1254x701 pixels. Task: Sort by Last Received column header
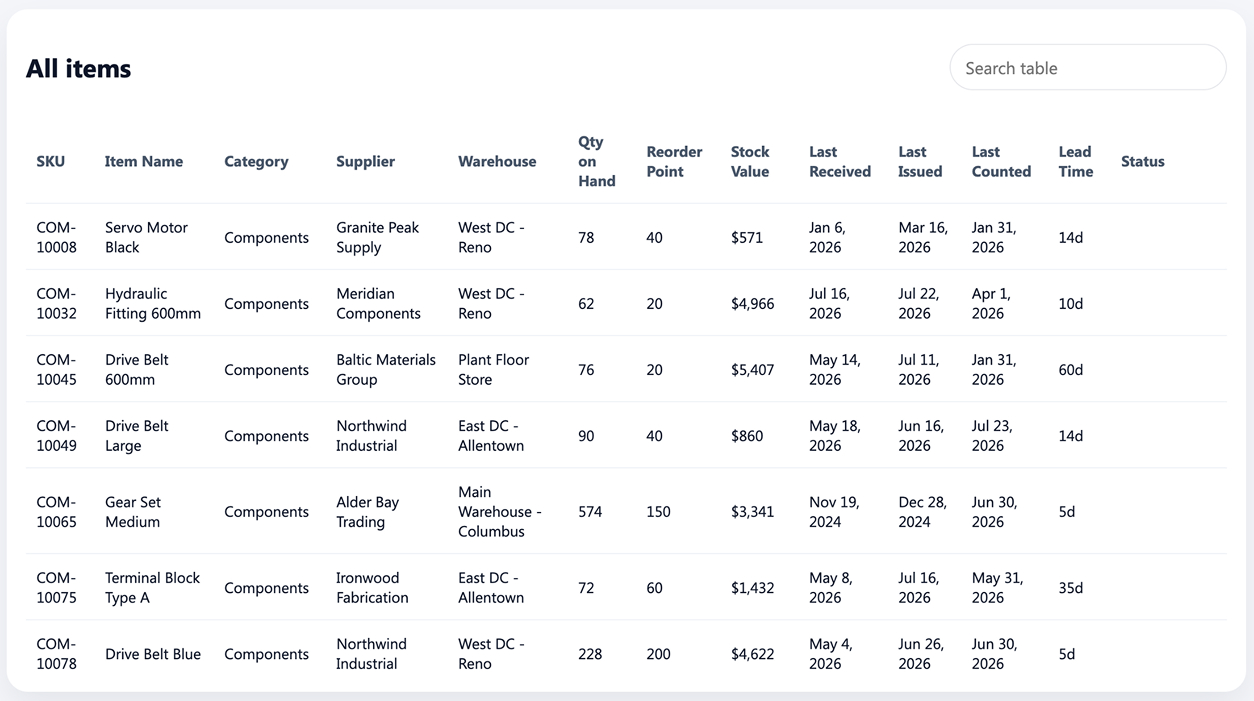pyautogui.click(x=840, y=161)
